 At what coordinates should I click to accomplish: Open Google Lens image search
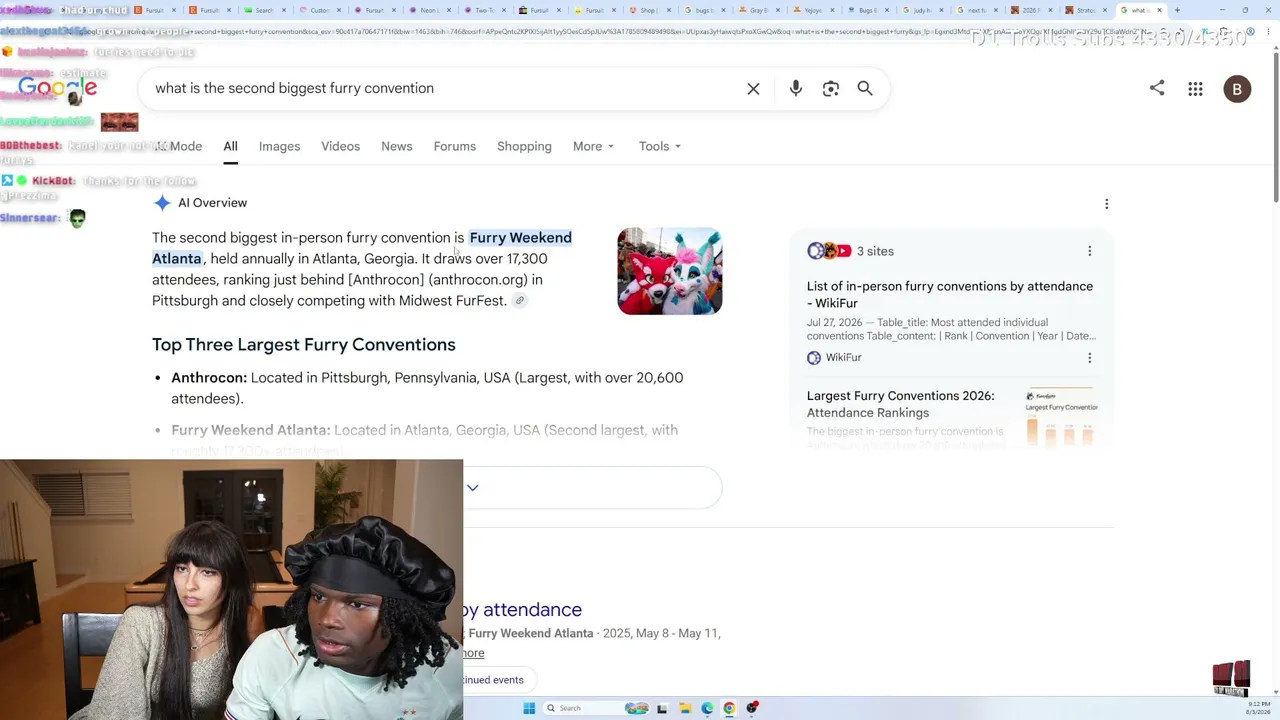[x=831, y=89]
